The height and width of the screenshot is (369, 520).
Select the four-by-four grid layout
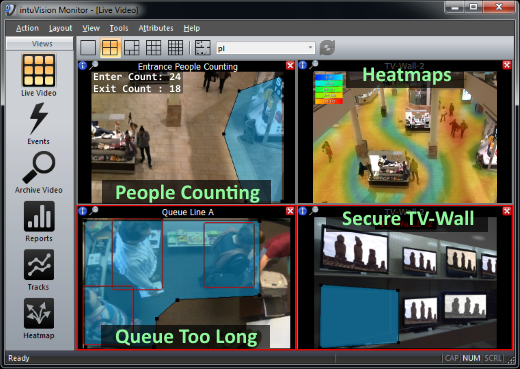175,48
